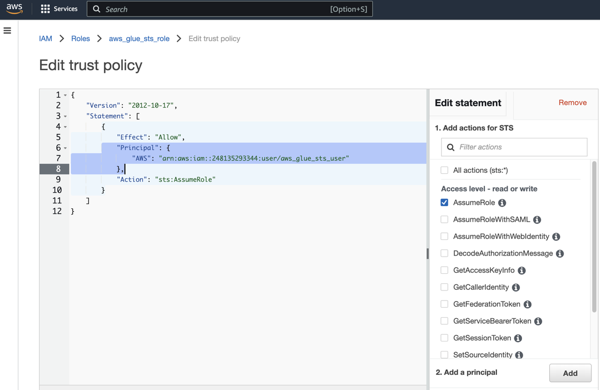Open aws_glue_sts_role breadcrumb link

(x=139, y=39)
